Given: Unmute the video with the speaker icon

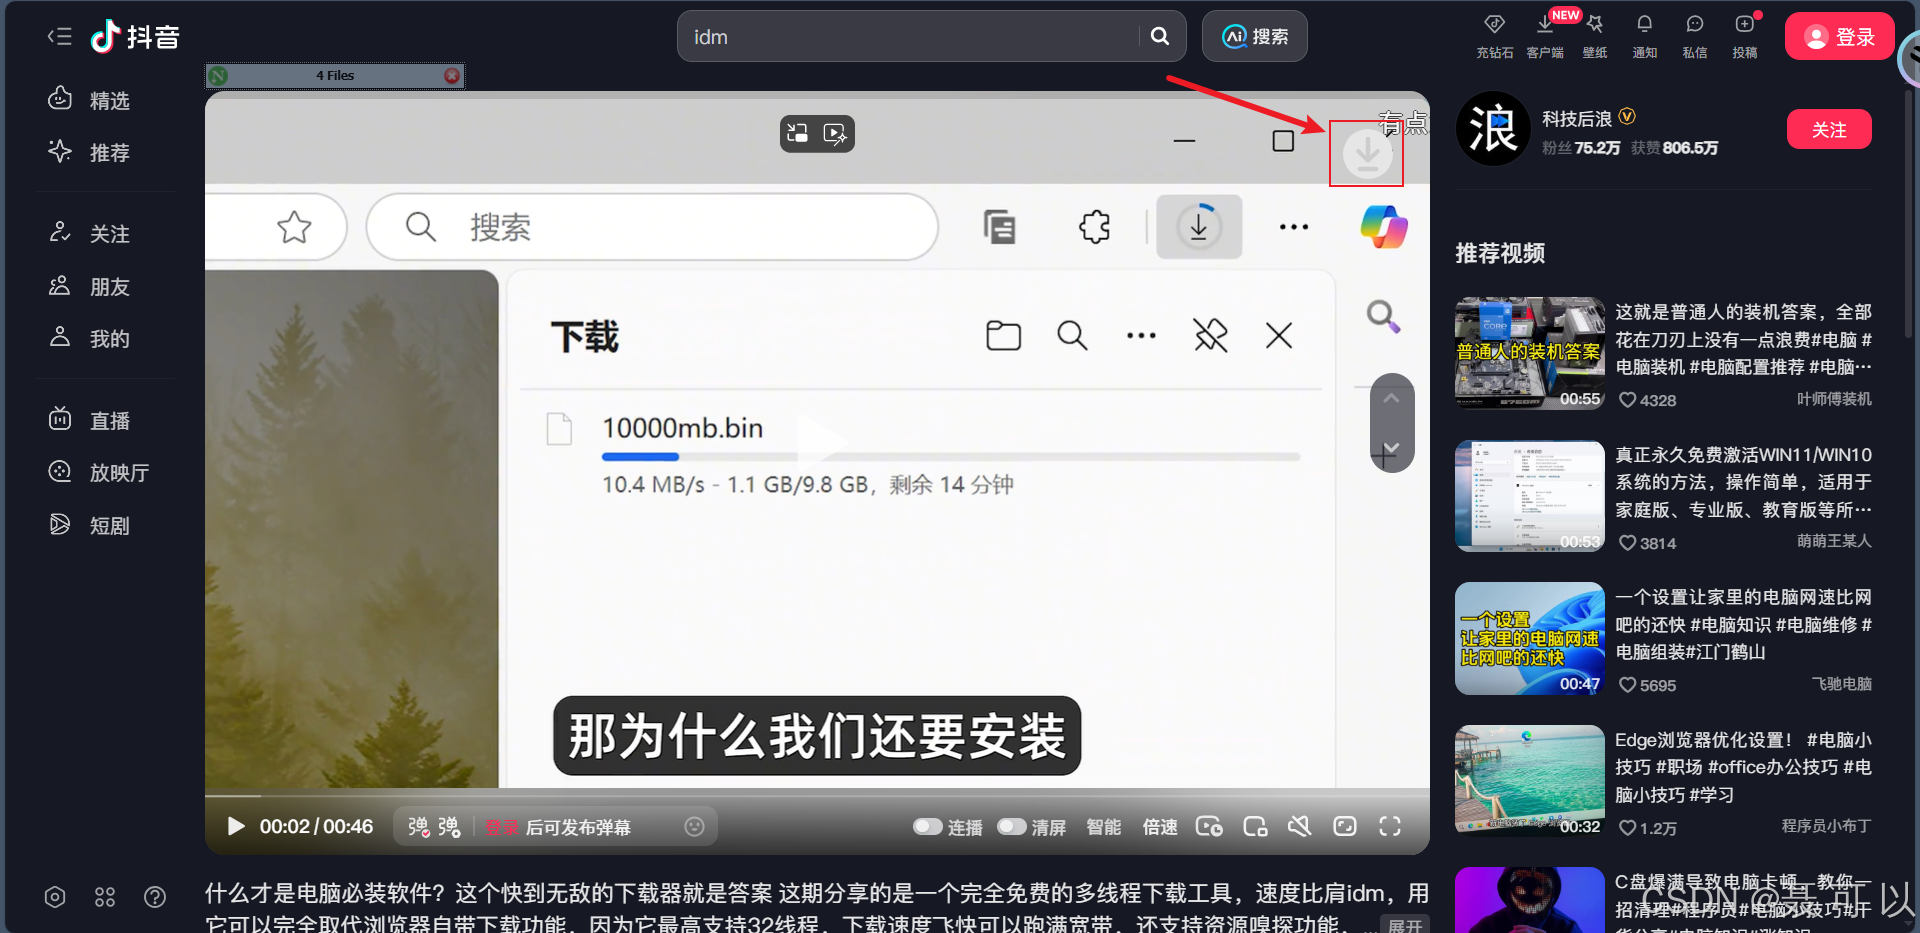Looking at the screenshot, I should click(1299, 826).
